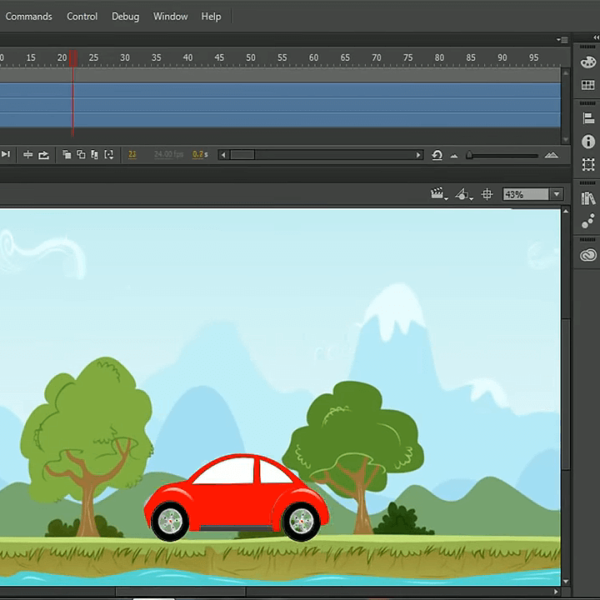This screenshot has width=600, height=600.
Task: Toggle Onion Skin in timeline controls
Action: point(67,155)
